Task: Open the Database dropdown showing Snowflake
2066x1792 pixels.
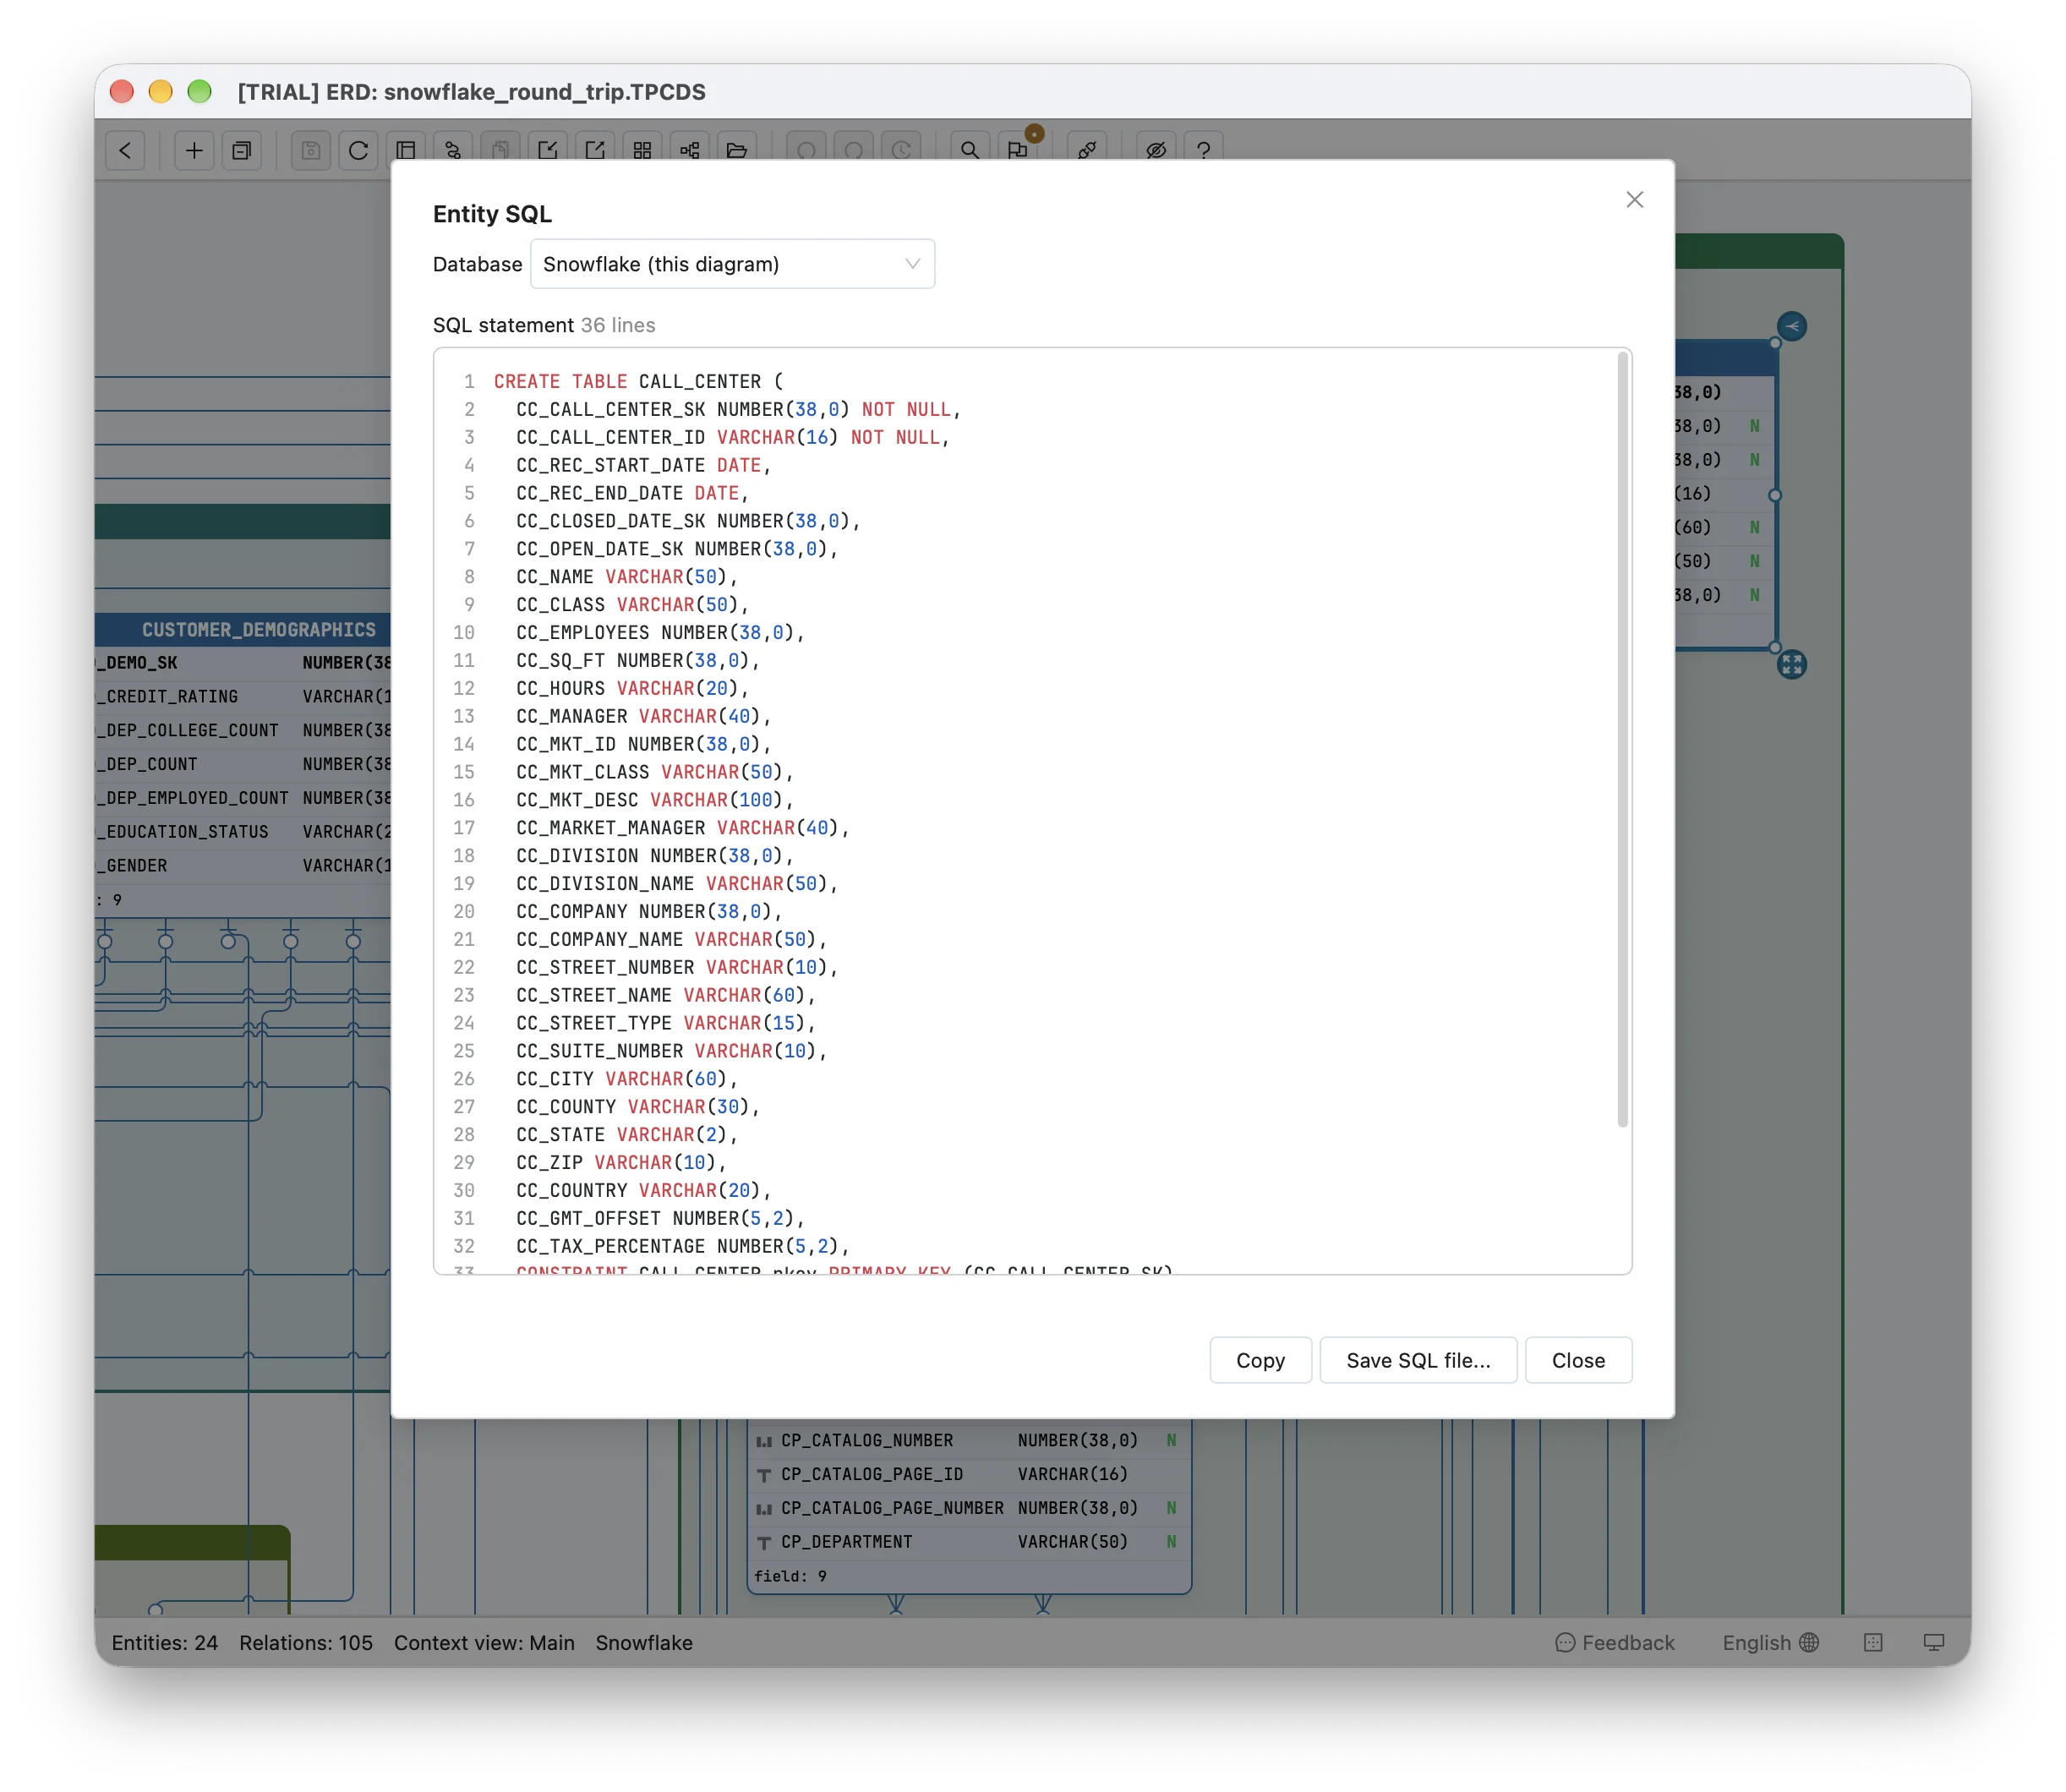Action: tap(732, 264)
